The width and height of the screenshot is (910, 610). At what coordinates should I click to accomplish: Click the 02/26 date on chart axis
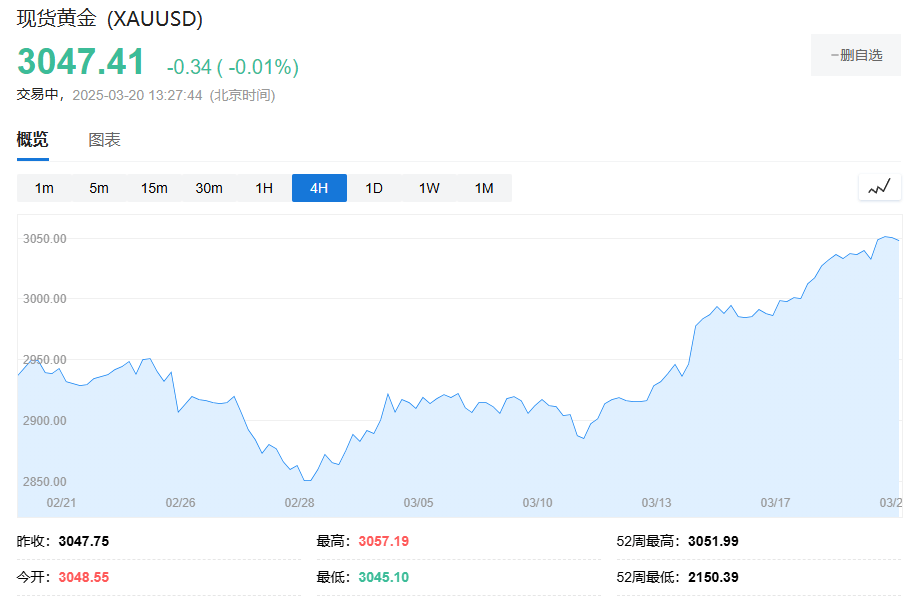[180, 502]
